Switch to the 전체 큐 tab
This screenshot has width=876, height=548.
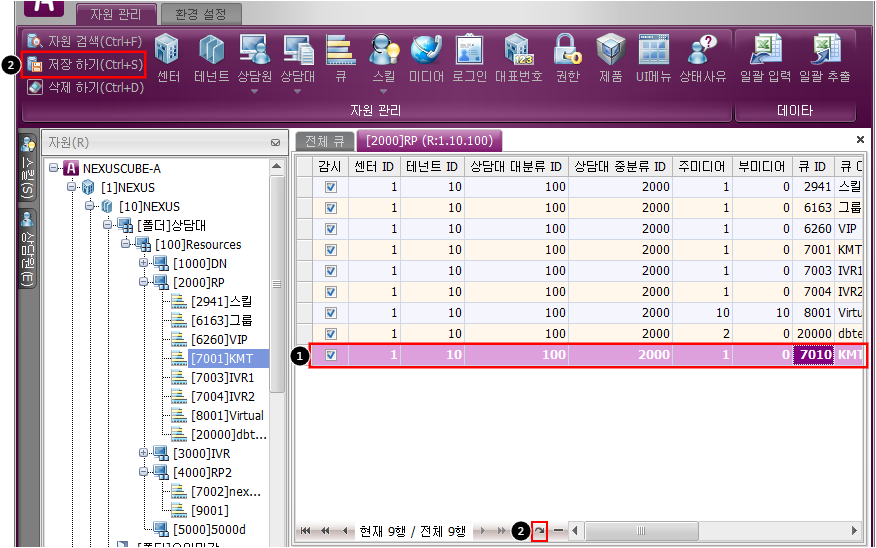point(325,141)
